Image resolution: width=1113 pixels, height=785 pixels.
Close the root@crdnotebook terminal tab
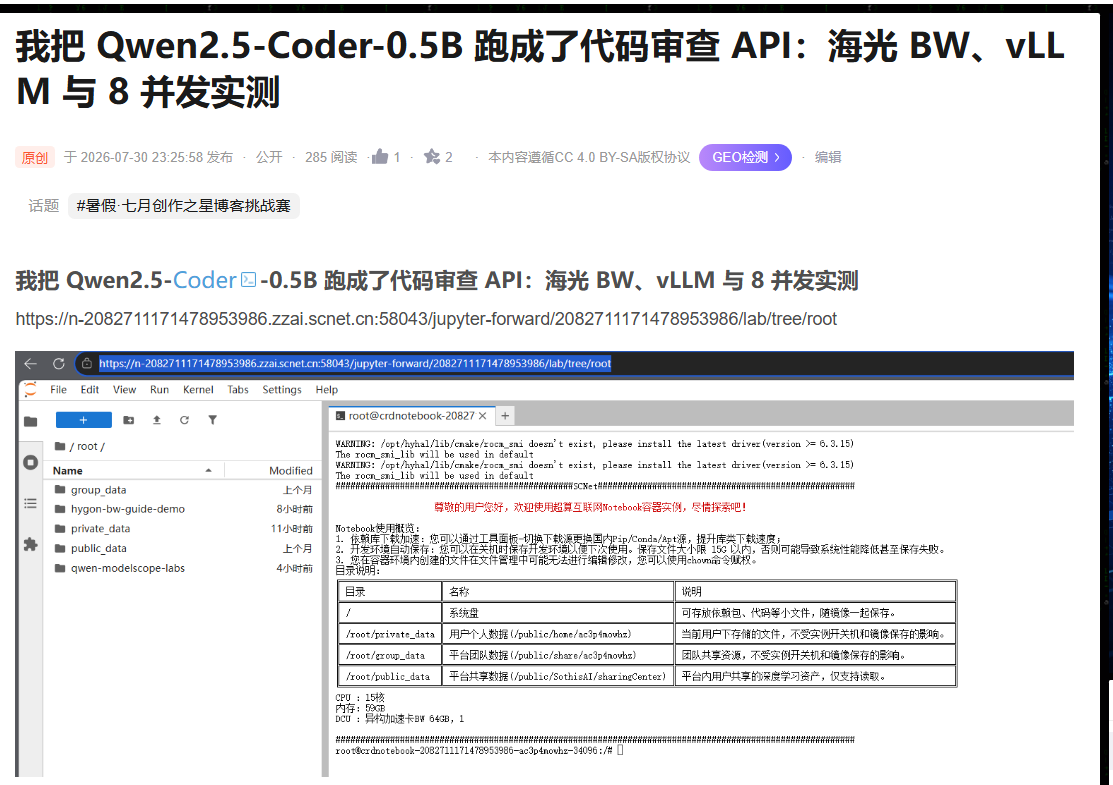coord(483,416)
